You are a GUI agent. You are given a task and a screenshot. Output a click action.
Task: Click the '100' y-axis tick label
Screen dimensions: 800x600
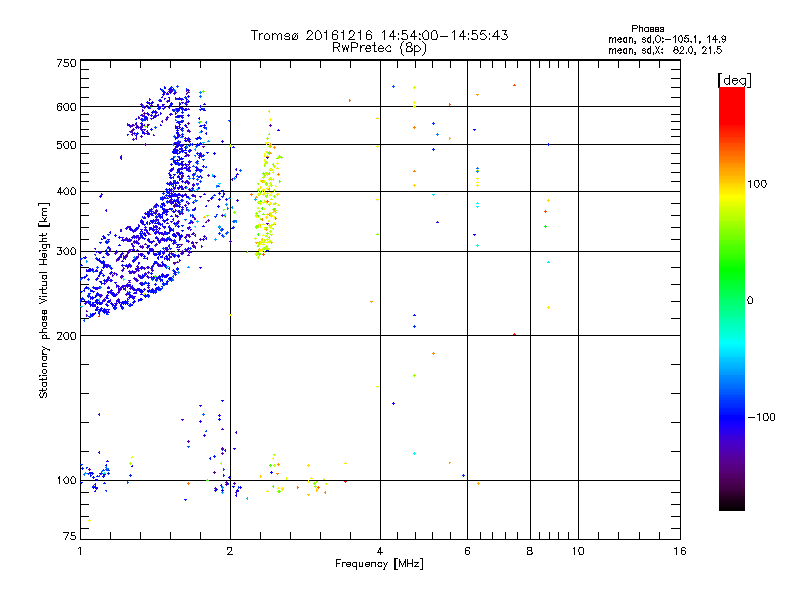coord(66,481)
